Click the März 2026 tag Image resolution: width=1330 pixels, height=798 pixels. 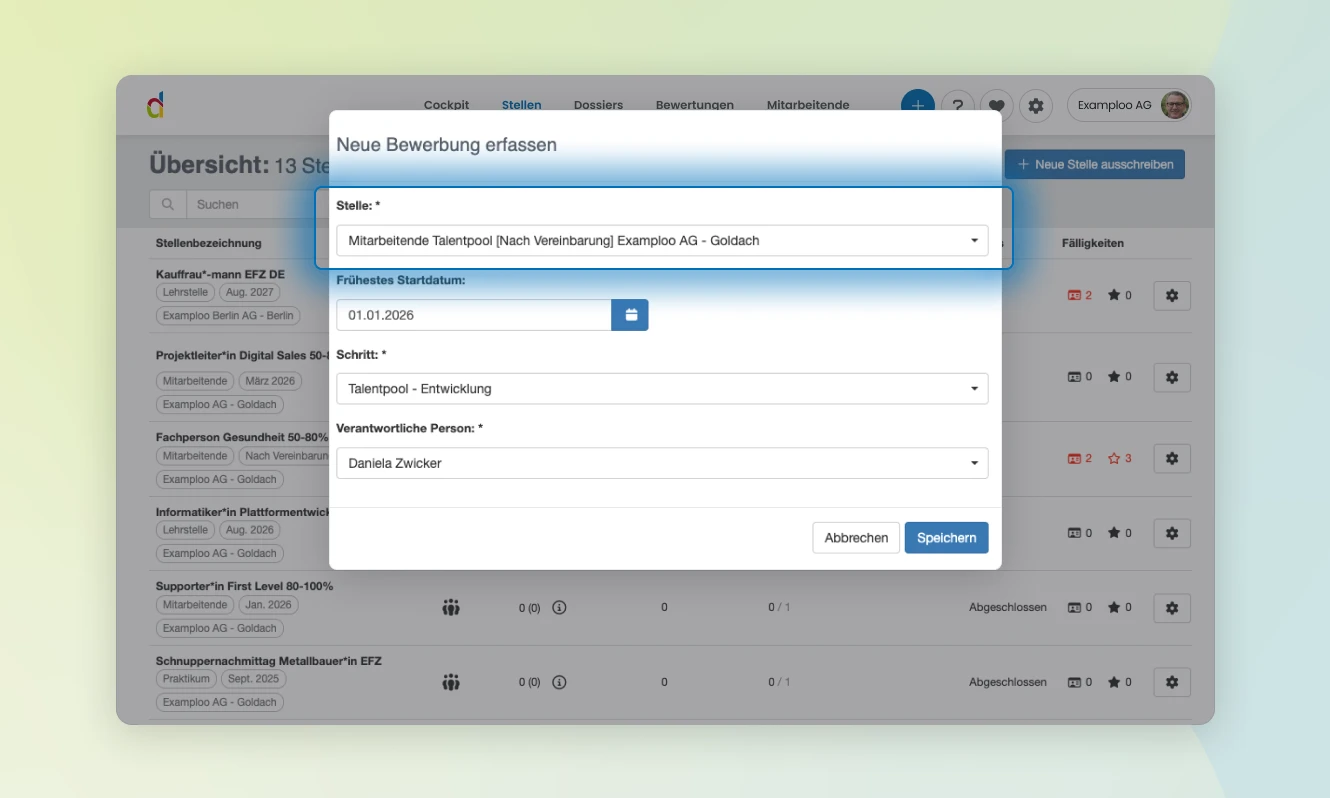tap(270, 381)
